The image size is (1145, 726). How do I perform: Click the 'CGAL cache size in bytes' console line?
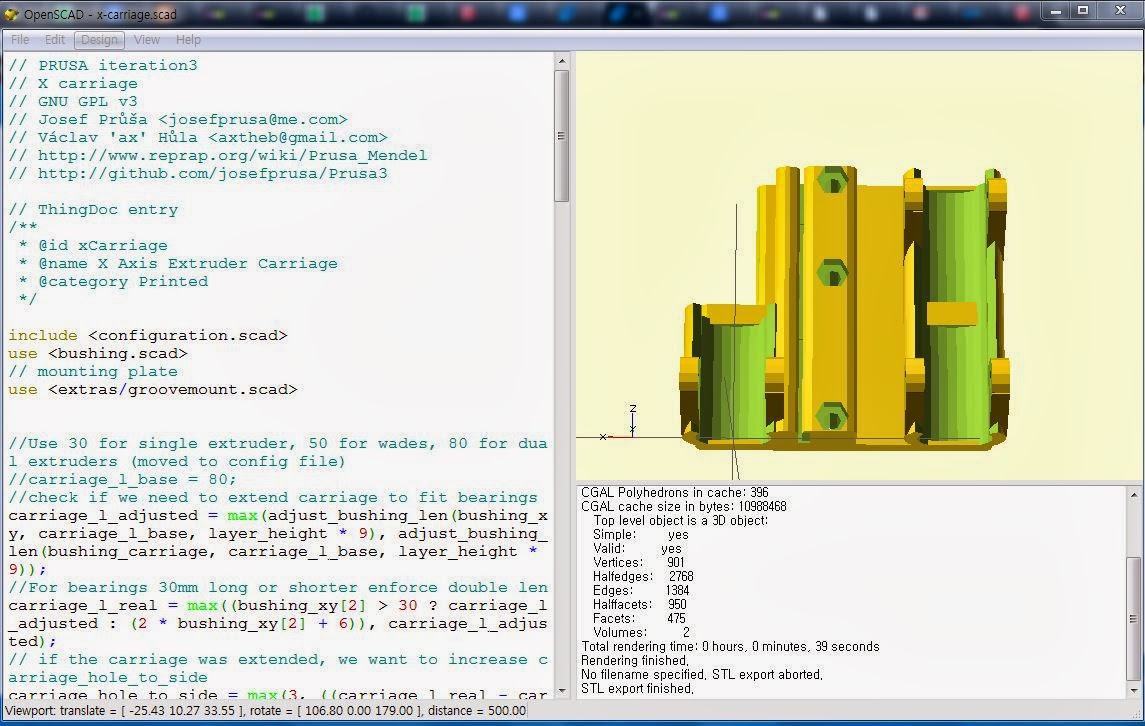point(683,506)
